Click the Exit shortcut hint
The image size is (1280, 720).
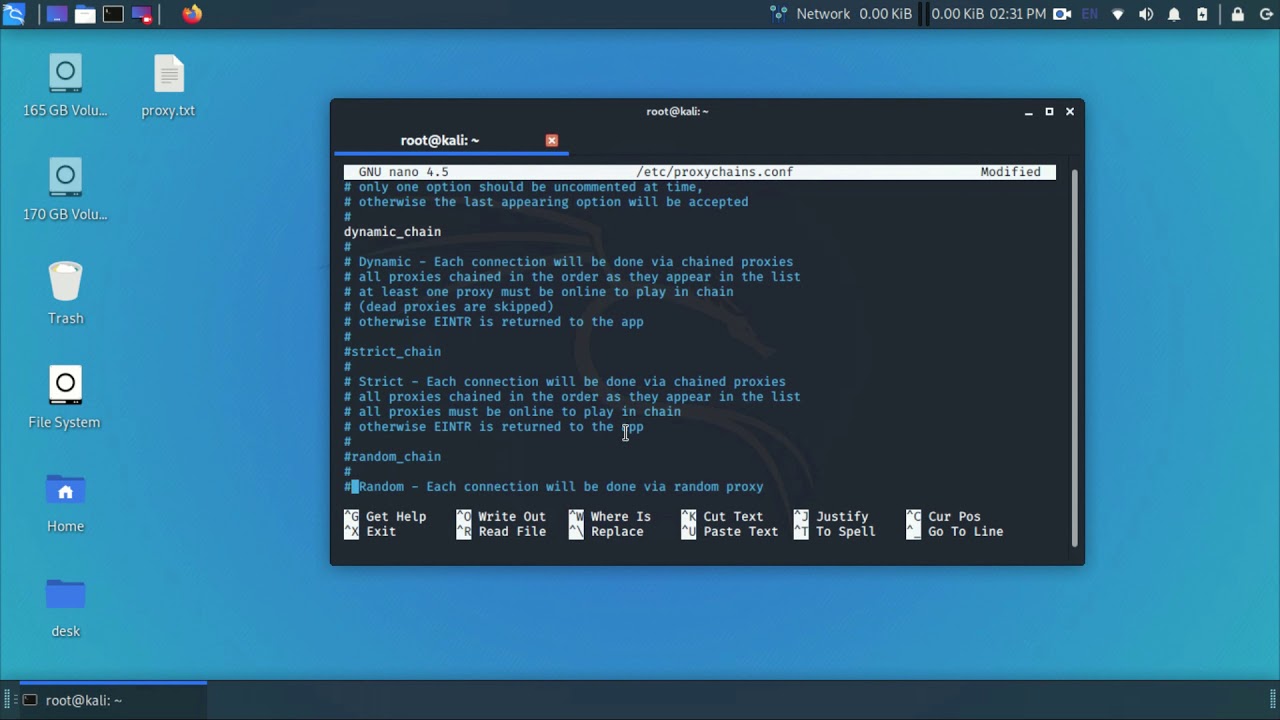[x=370, y=532]
